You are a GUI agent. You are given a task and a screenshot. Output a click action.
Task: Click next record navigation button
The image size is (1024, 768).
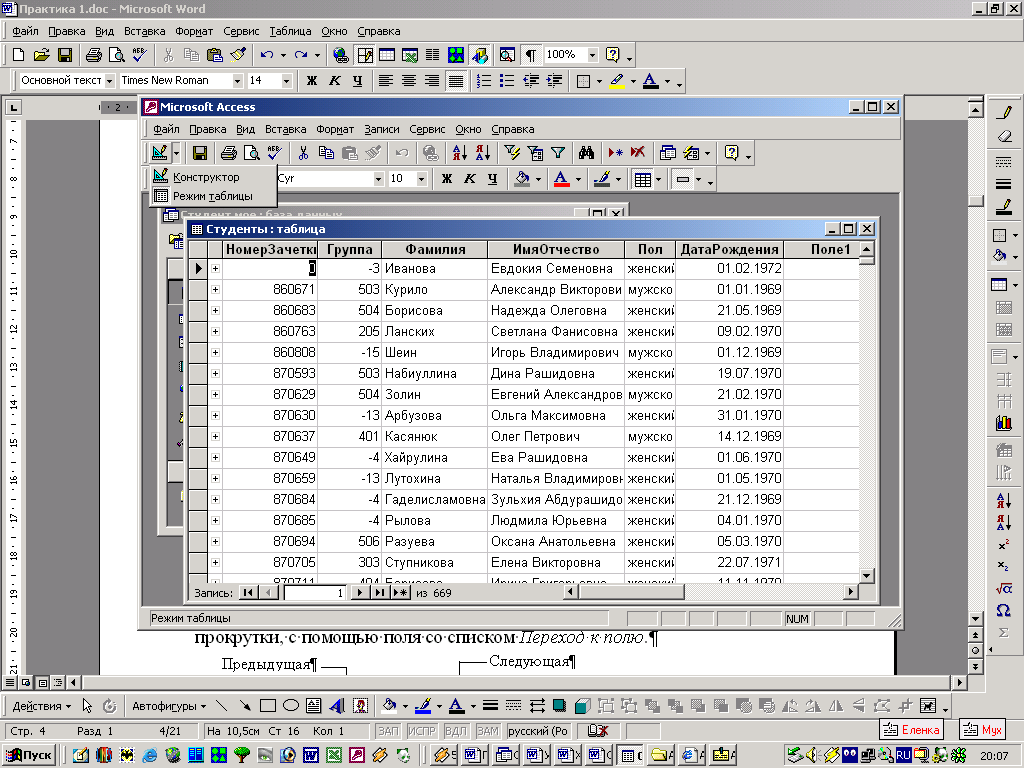click(359, 593)
